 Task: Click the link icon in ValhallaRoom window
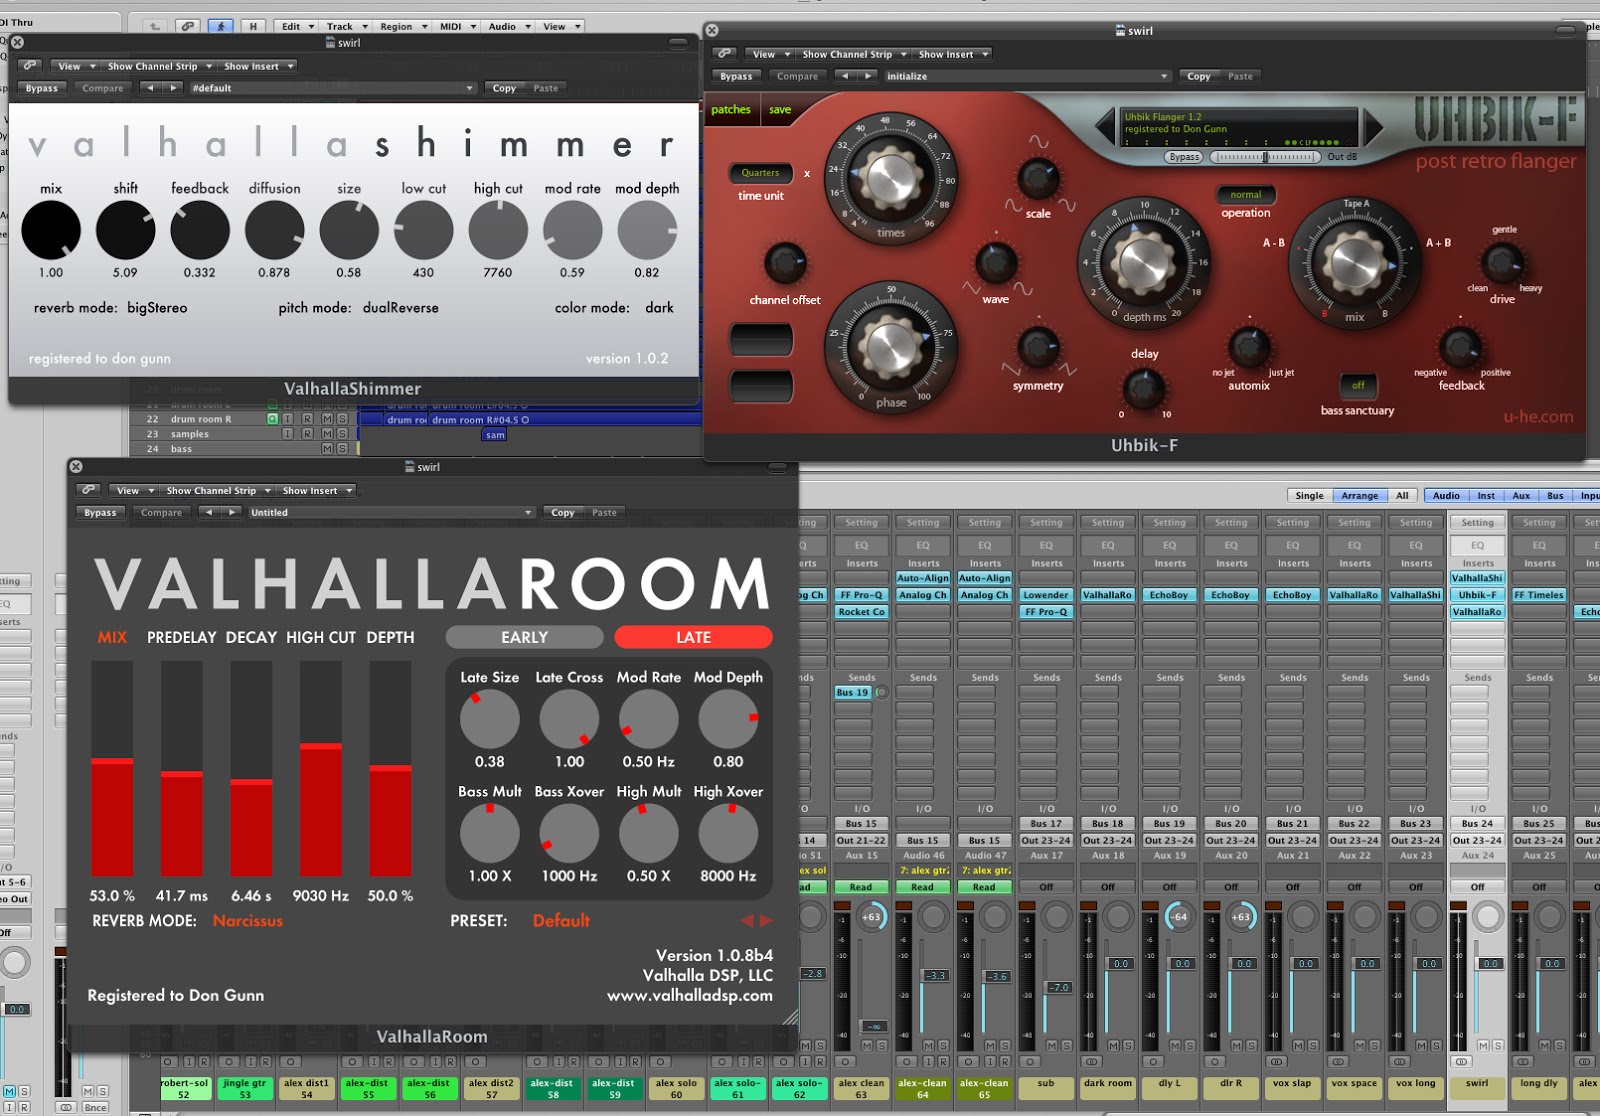coord(88,490)
